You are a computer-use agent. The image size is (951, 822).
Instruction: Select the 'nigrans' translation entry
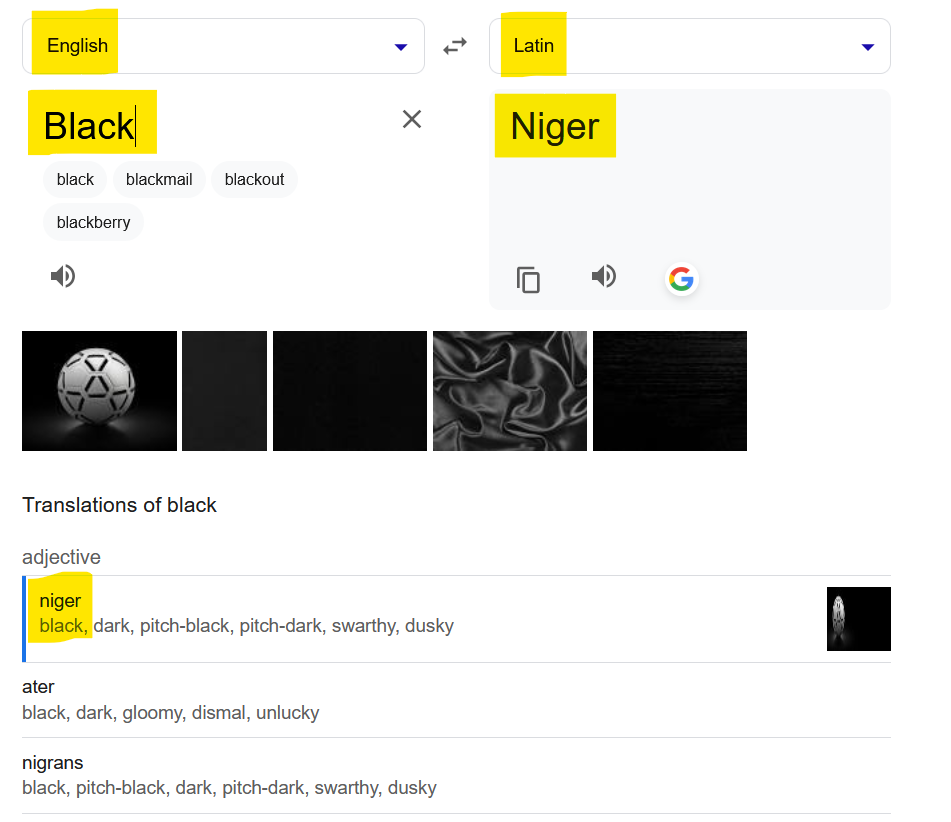[x=456, y=776]
